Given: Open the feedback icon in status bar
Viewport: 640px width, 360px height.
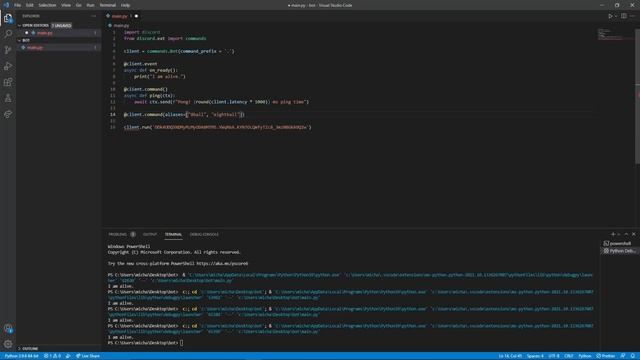Looking at the screenshot, I should point(623,356).
